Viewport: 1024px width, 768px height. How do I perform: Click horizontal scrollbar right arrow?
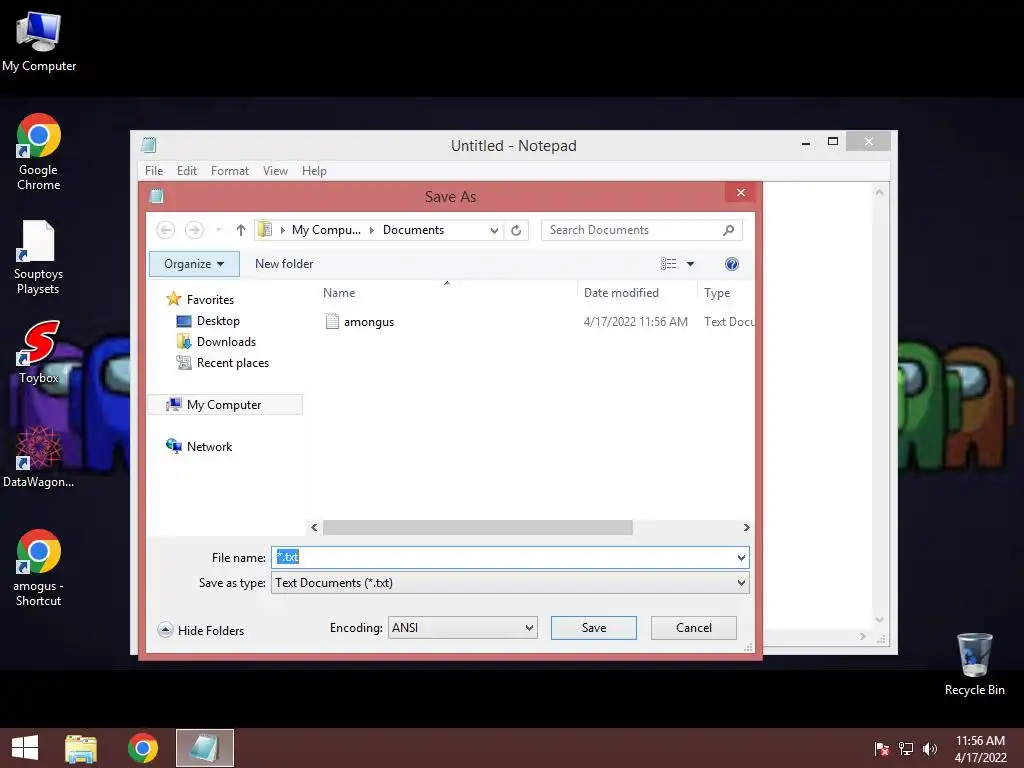coord(746,527)
